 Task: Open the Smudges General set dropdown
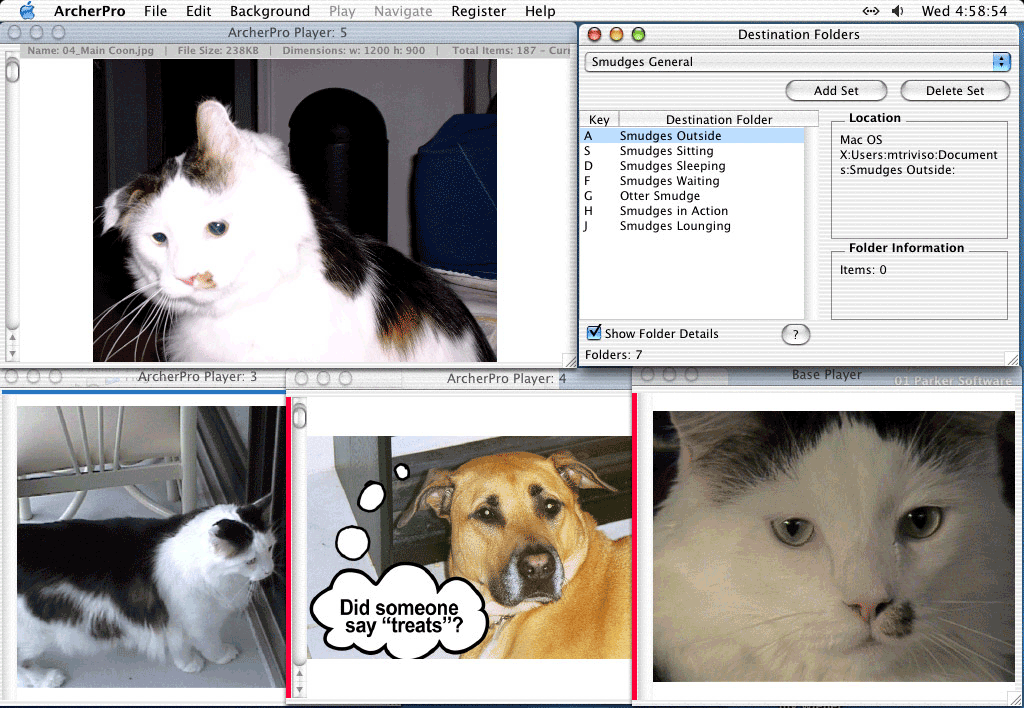[797, 61]
